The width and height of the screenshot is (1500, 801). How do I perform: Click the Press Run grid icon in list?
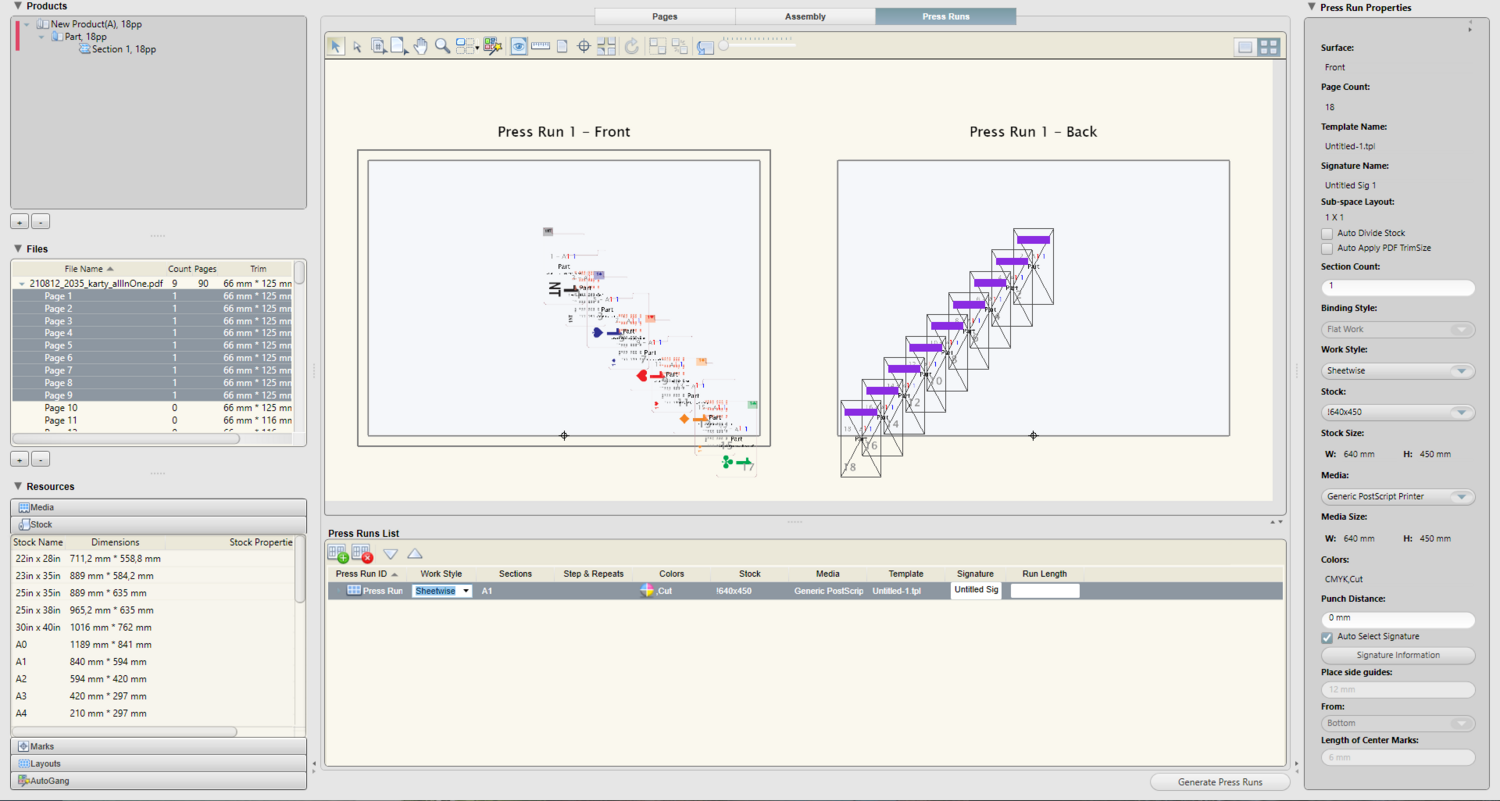[x=353, y=591]
